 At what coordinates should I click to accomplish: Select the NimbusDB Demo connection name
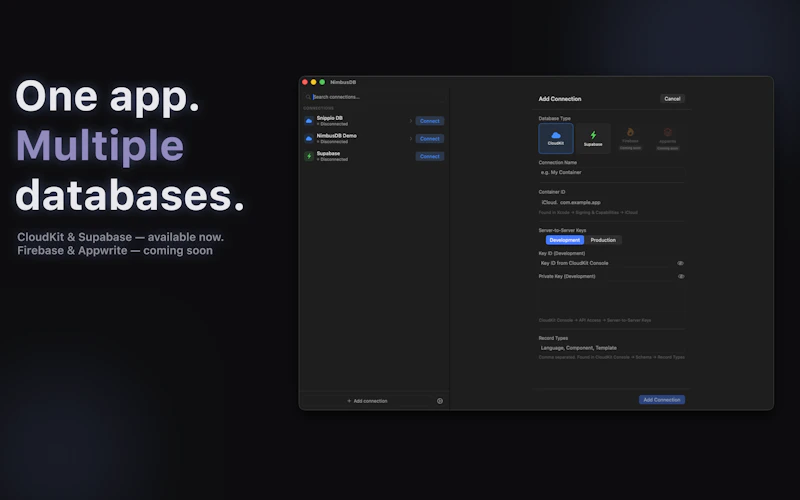pos(337,136)
